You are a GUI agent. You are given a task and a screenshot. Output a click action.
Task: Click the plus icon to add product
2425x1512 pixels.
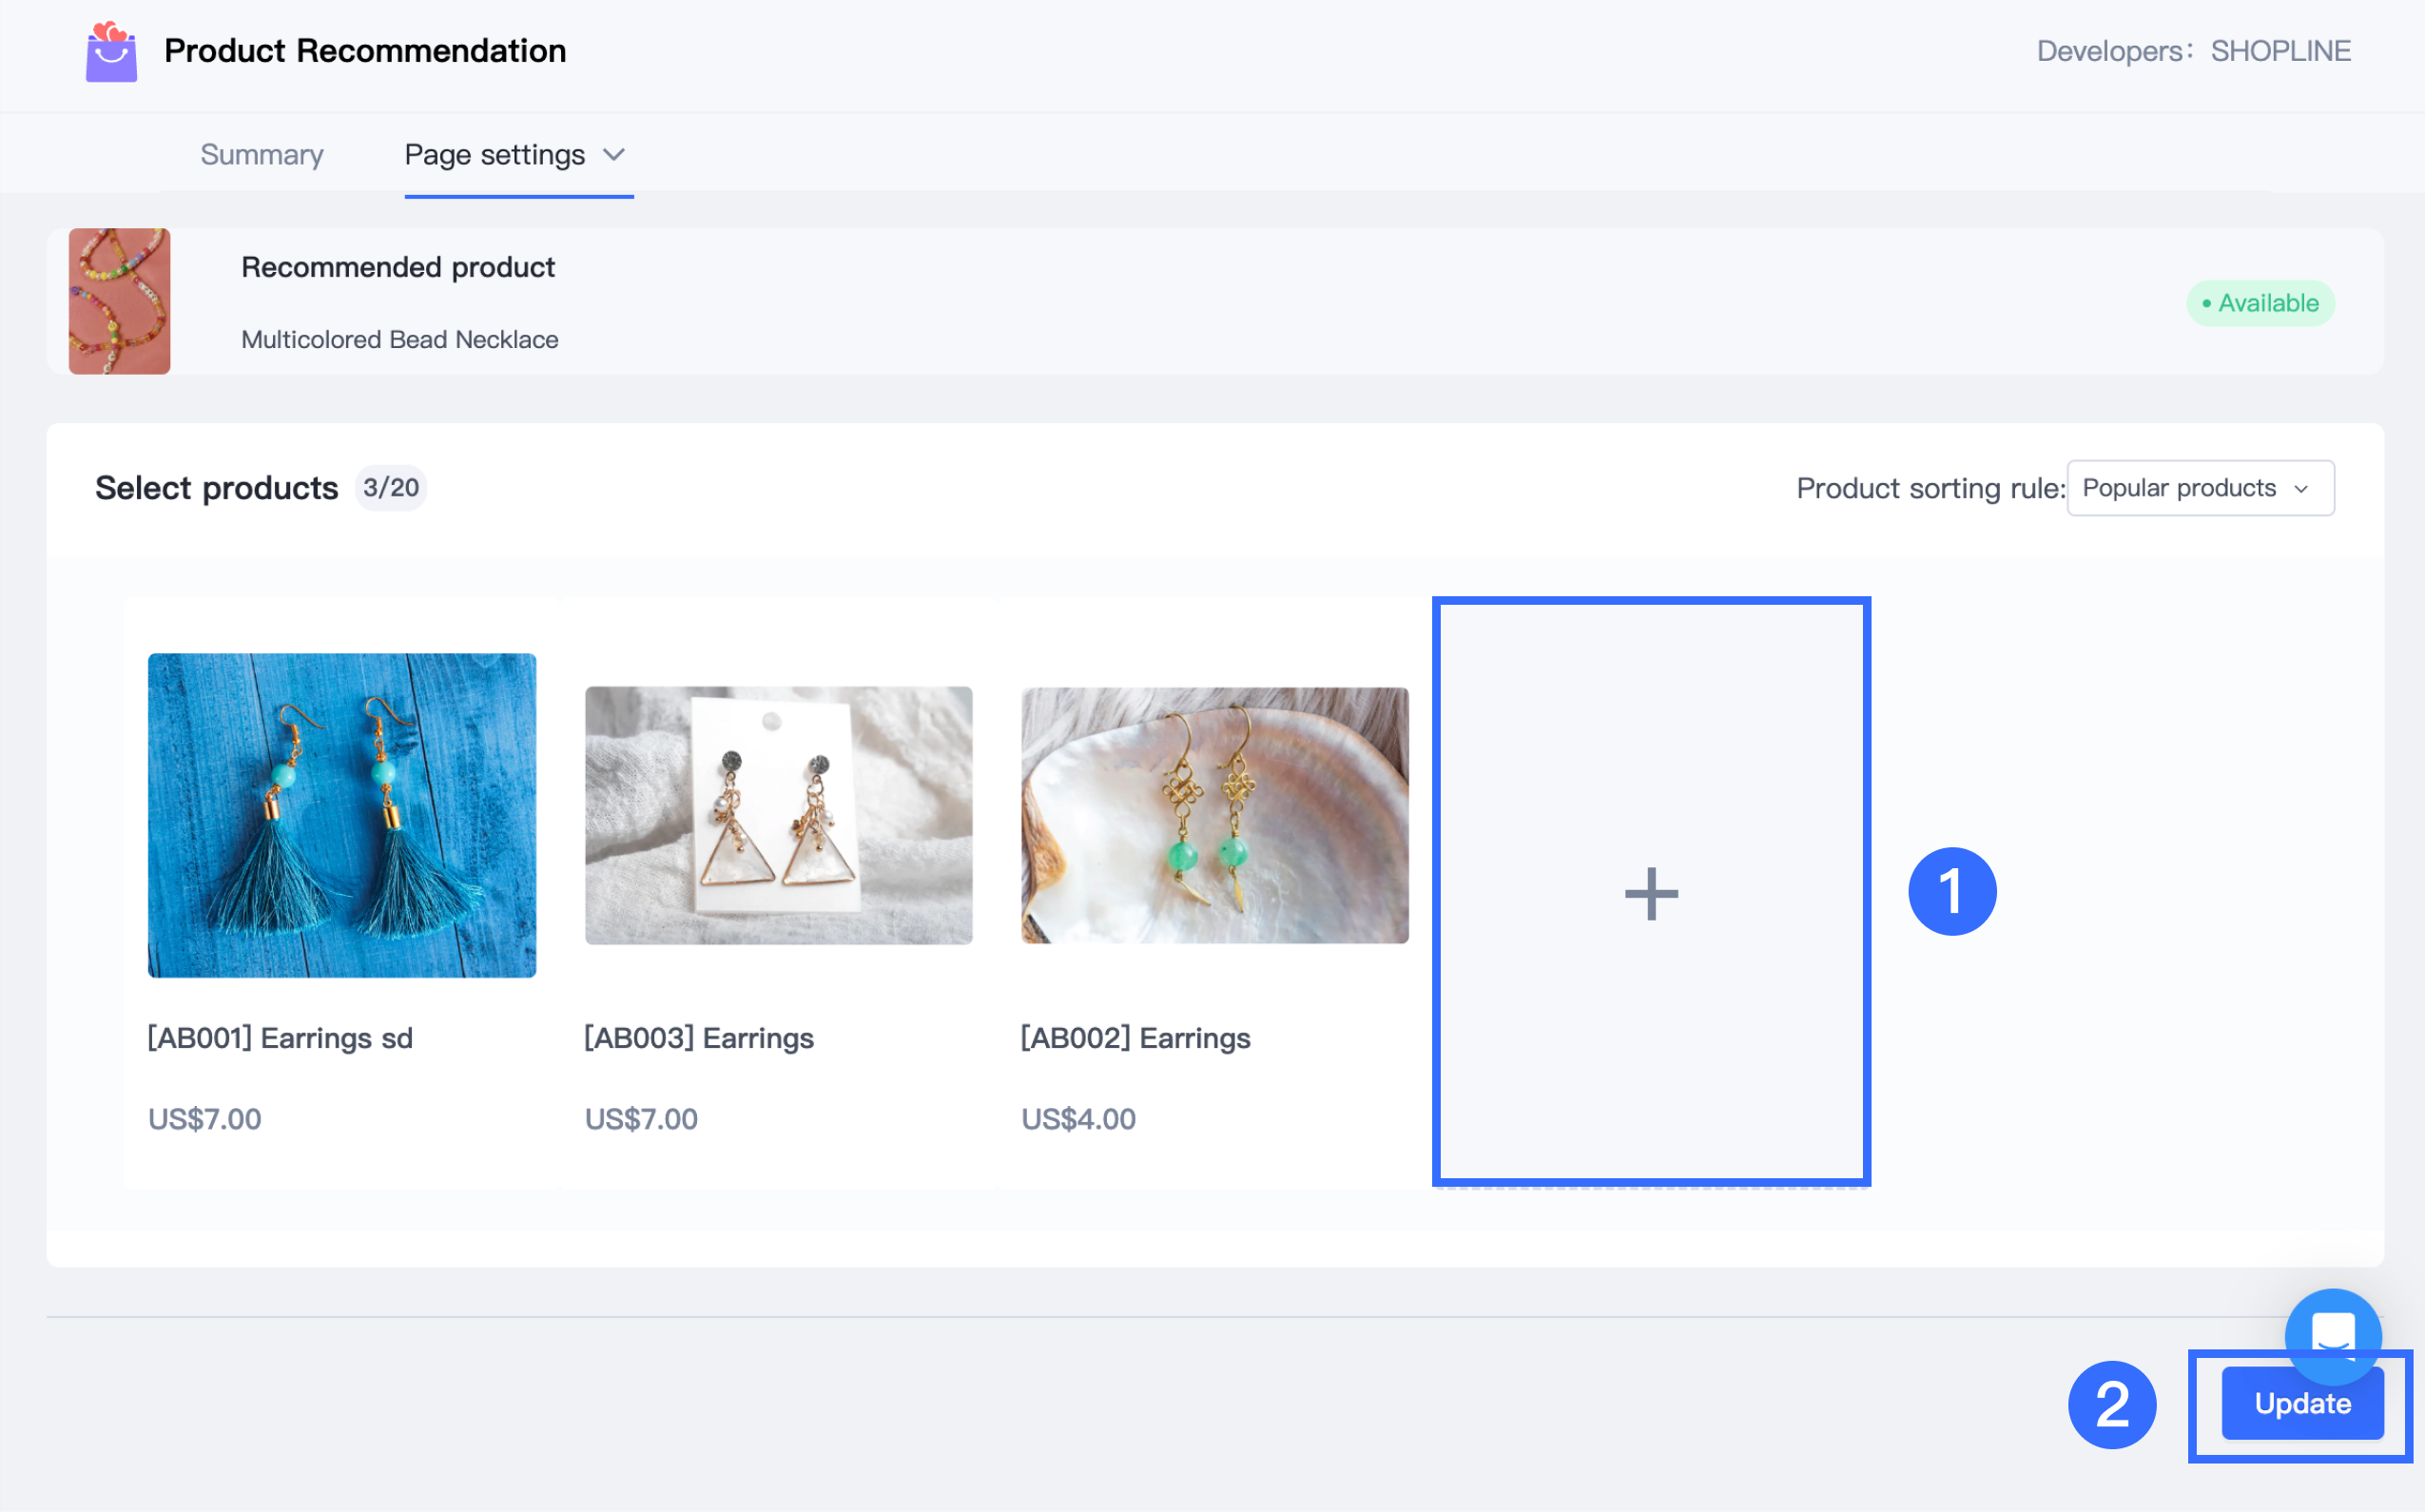[x=1650, y=893]
